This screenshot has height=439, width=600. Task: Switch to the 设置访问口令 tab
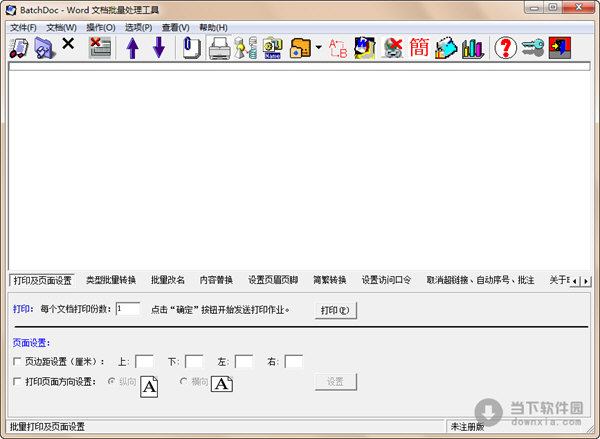coord(386,280)
